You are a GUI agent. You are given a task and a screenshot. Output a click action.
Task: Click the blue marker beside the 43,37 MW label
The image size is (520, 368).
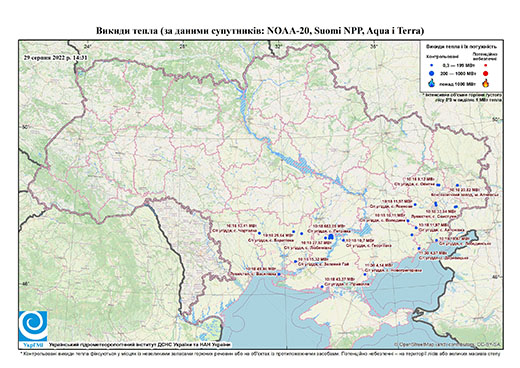coord(322,286)
